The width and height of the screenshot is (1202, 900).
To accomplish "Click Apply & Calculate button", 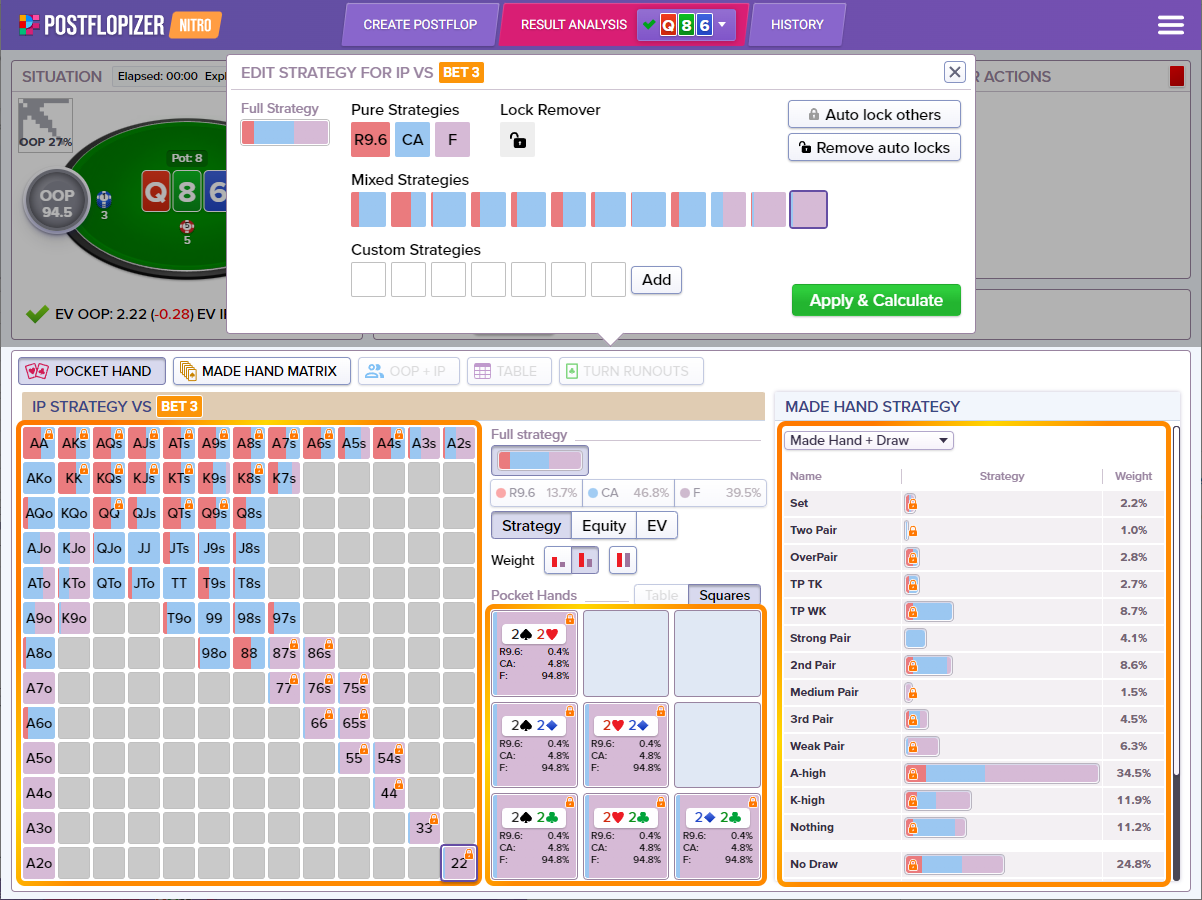I will pos(876,300).
